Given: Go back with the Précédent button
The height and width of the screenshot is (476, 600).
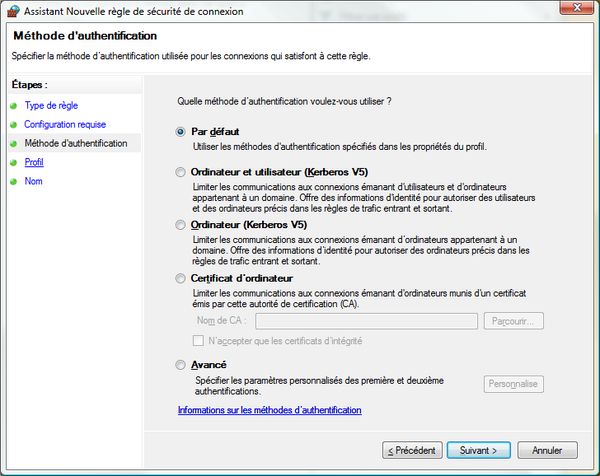Looking at the screenshot, I should click(411, 449).
